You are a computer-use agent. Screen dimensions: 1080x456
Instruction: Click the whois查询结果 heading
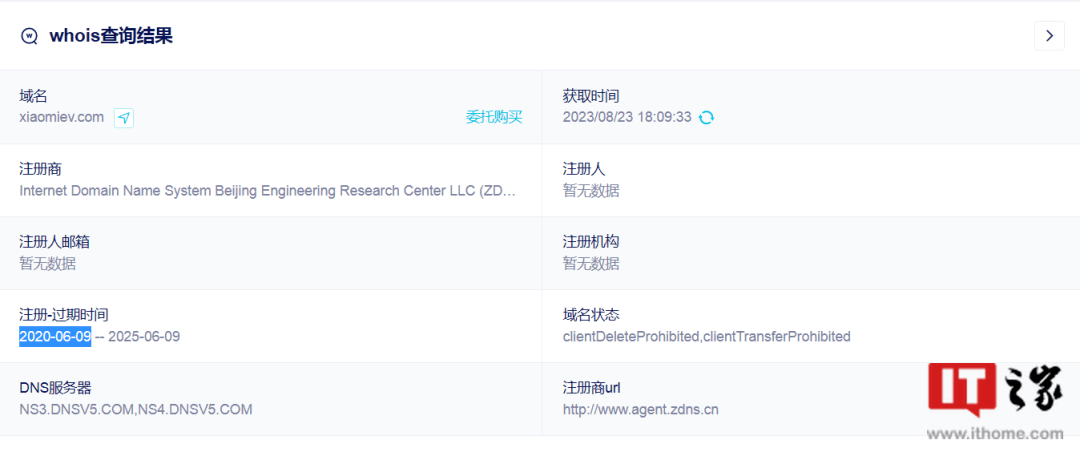(x=111, y=36)
